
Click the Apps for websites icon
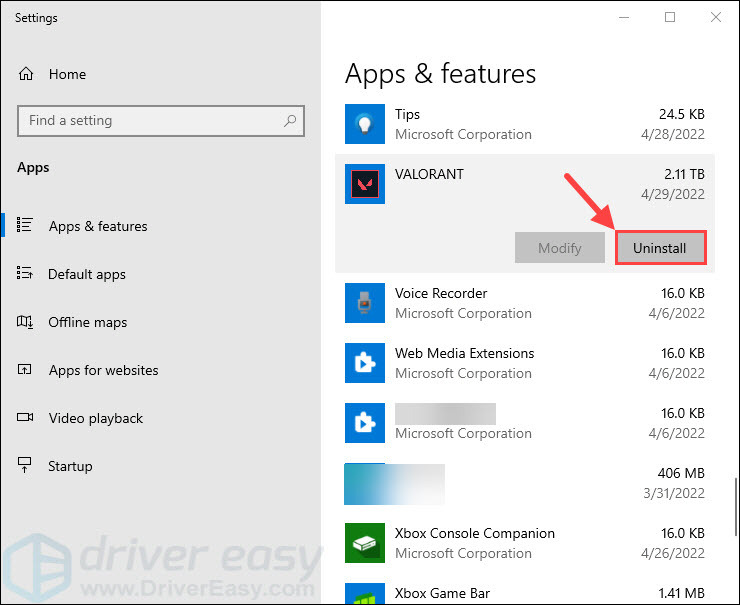coord(25,369)
